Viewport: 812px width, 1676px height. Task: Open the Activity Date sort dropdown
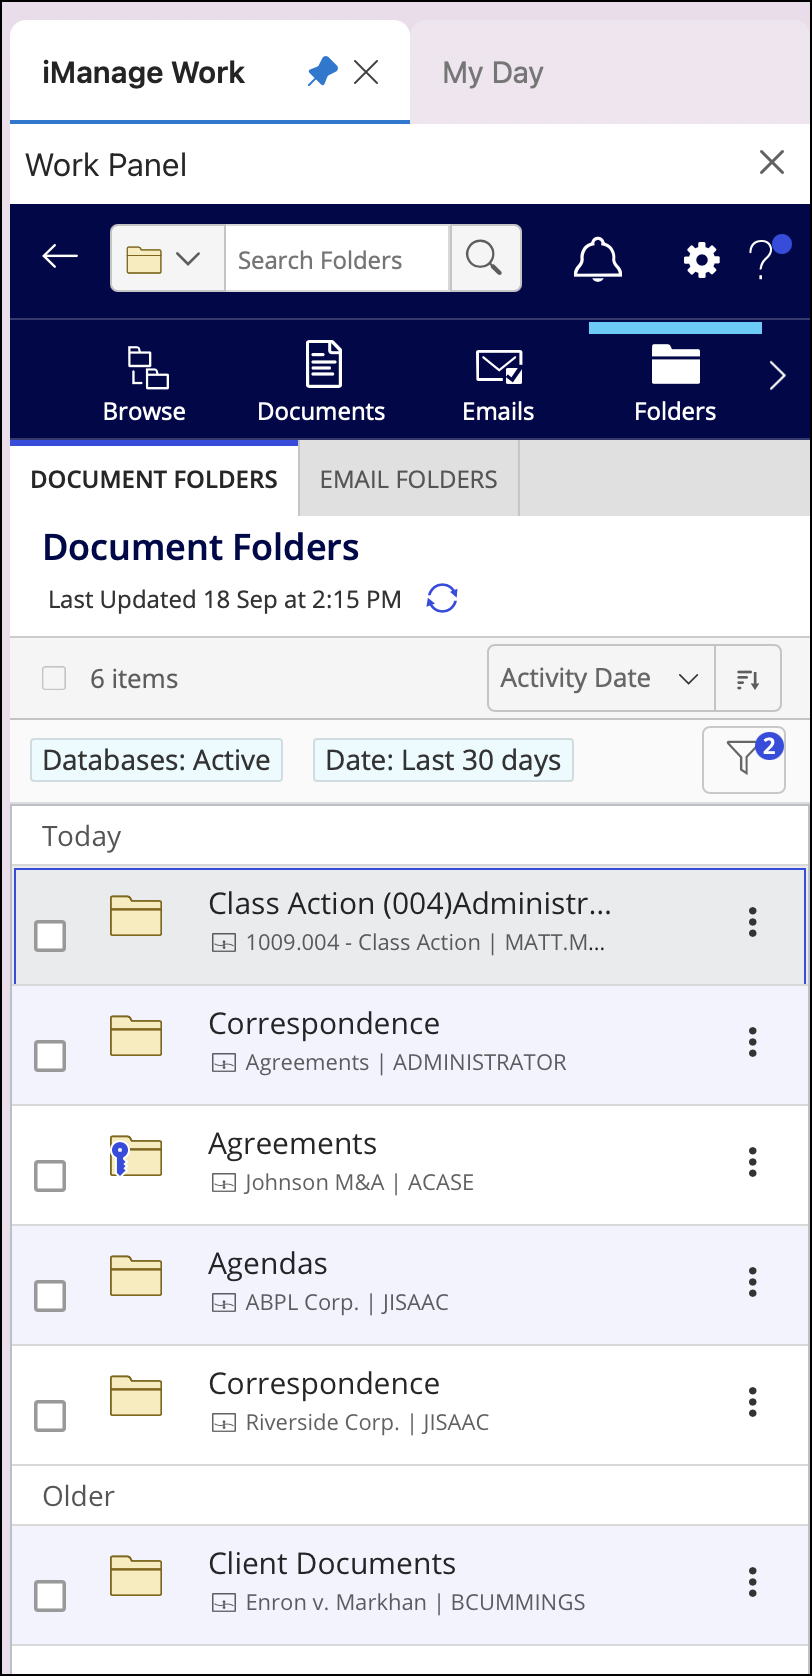tap(600, 678)
